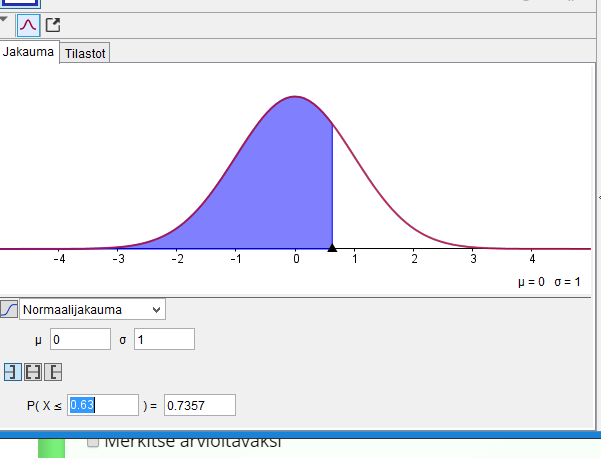Select the left-sided probability interval button
Screen dimensions: 601x458
tap(12, 372)
